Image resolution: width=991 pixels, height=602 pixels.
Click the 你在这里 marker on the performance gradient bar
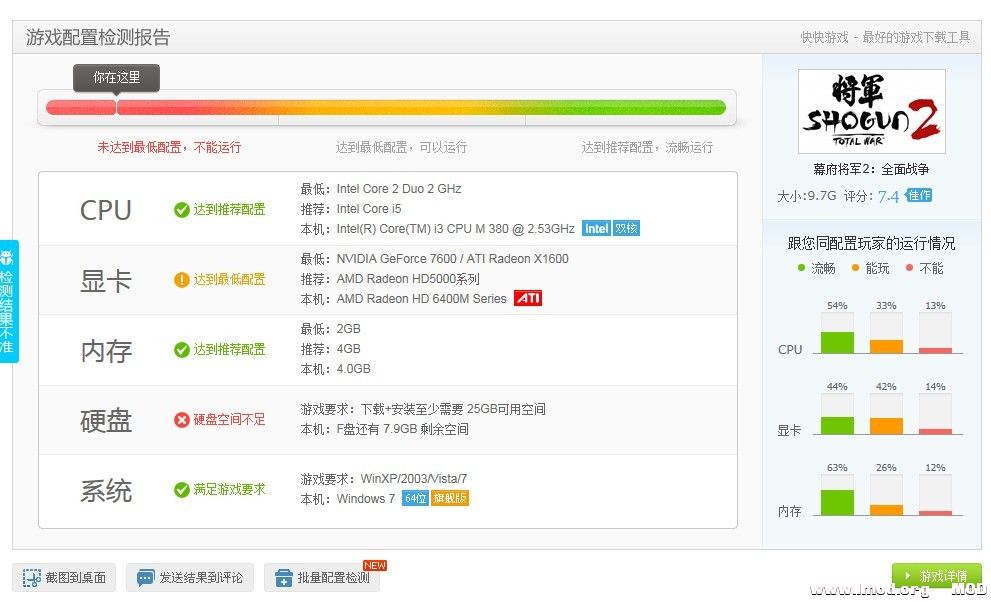click(115, 77)
